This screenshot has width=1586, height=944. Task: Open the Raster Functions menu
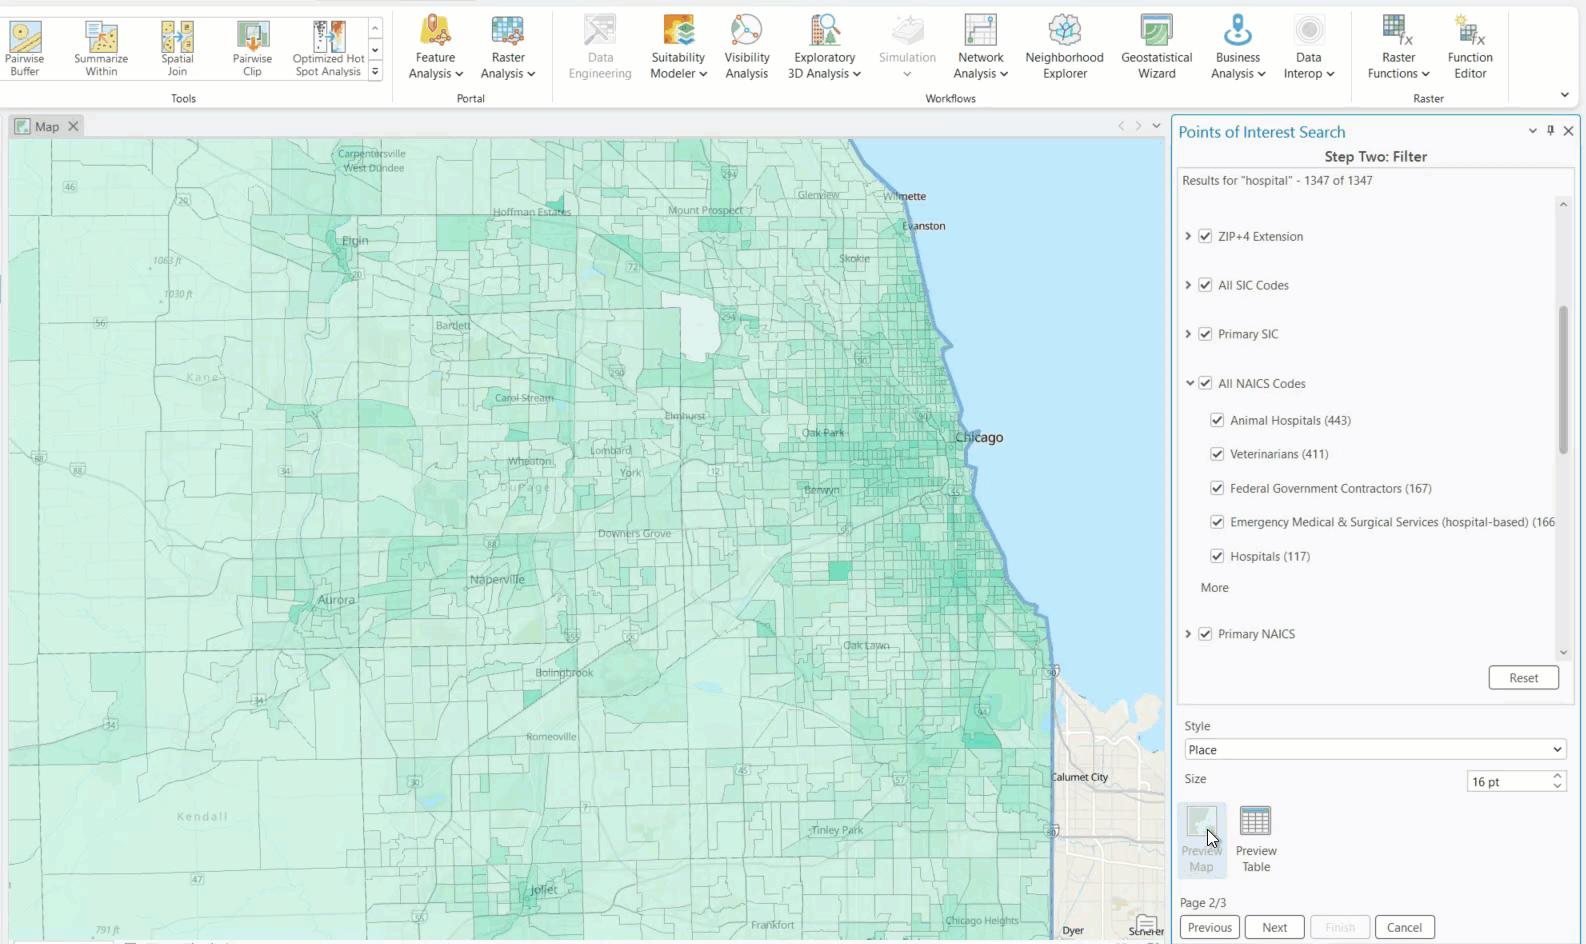tap(1398, 47)
